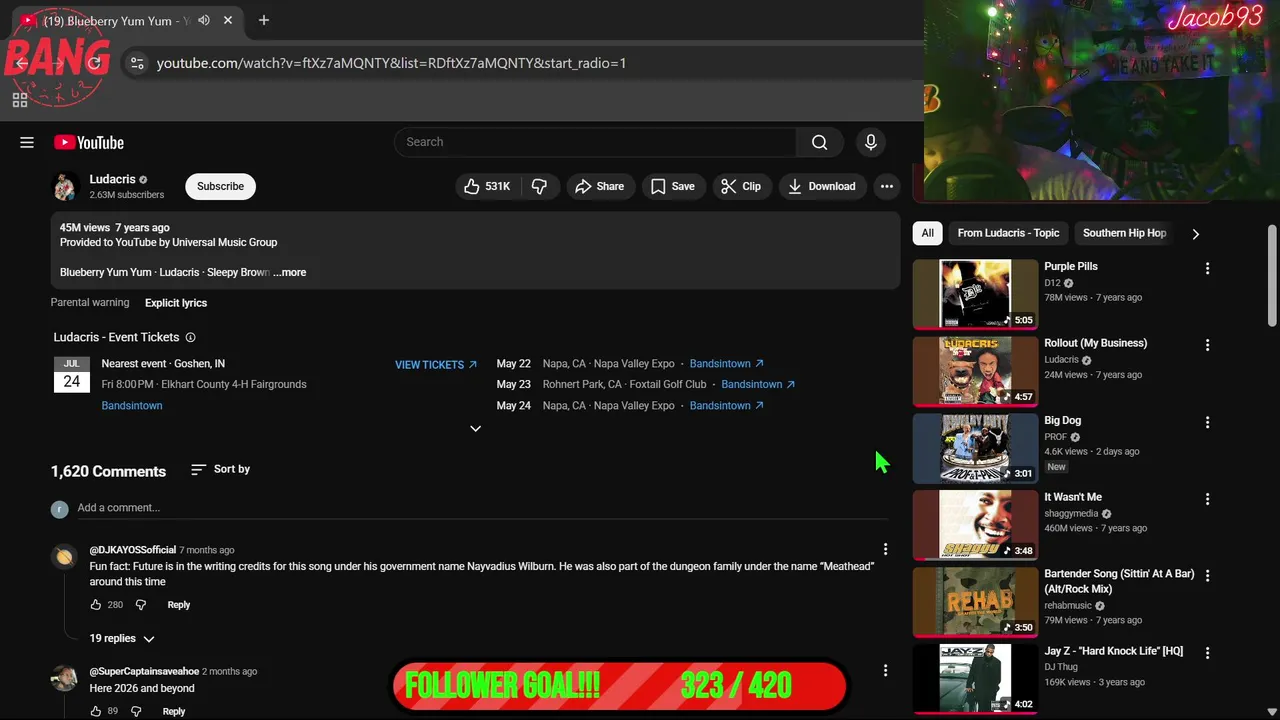This screenshot has width=1280, height=720.
Task: Open a new browser tab
Action: (264, 20)
